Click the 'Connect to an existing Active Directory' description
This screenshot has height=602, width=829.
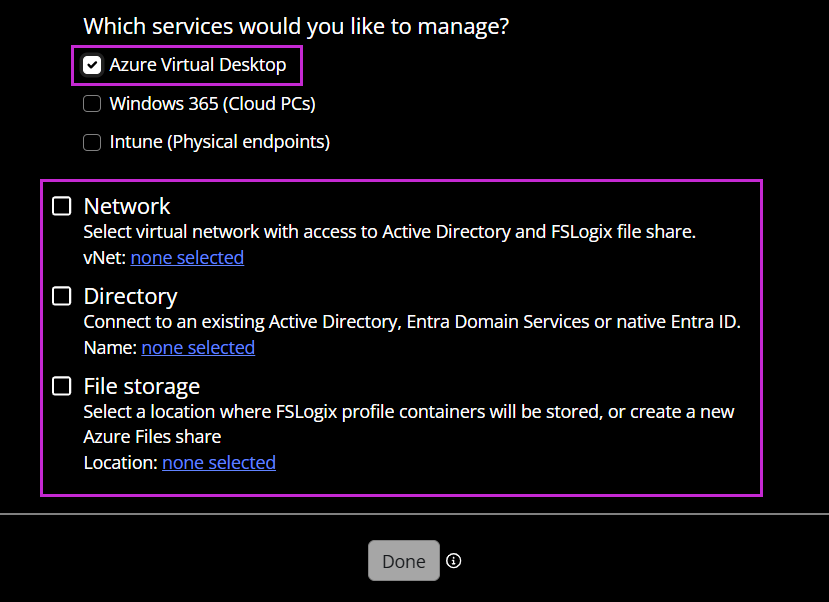click(412, 322)
